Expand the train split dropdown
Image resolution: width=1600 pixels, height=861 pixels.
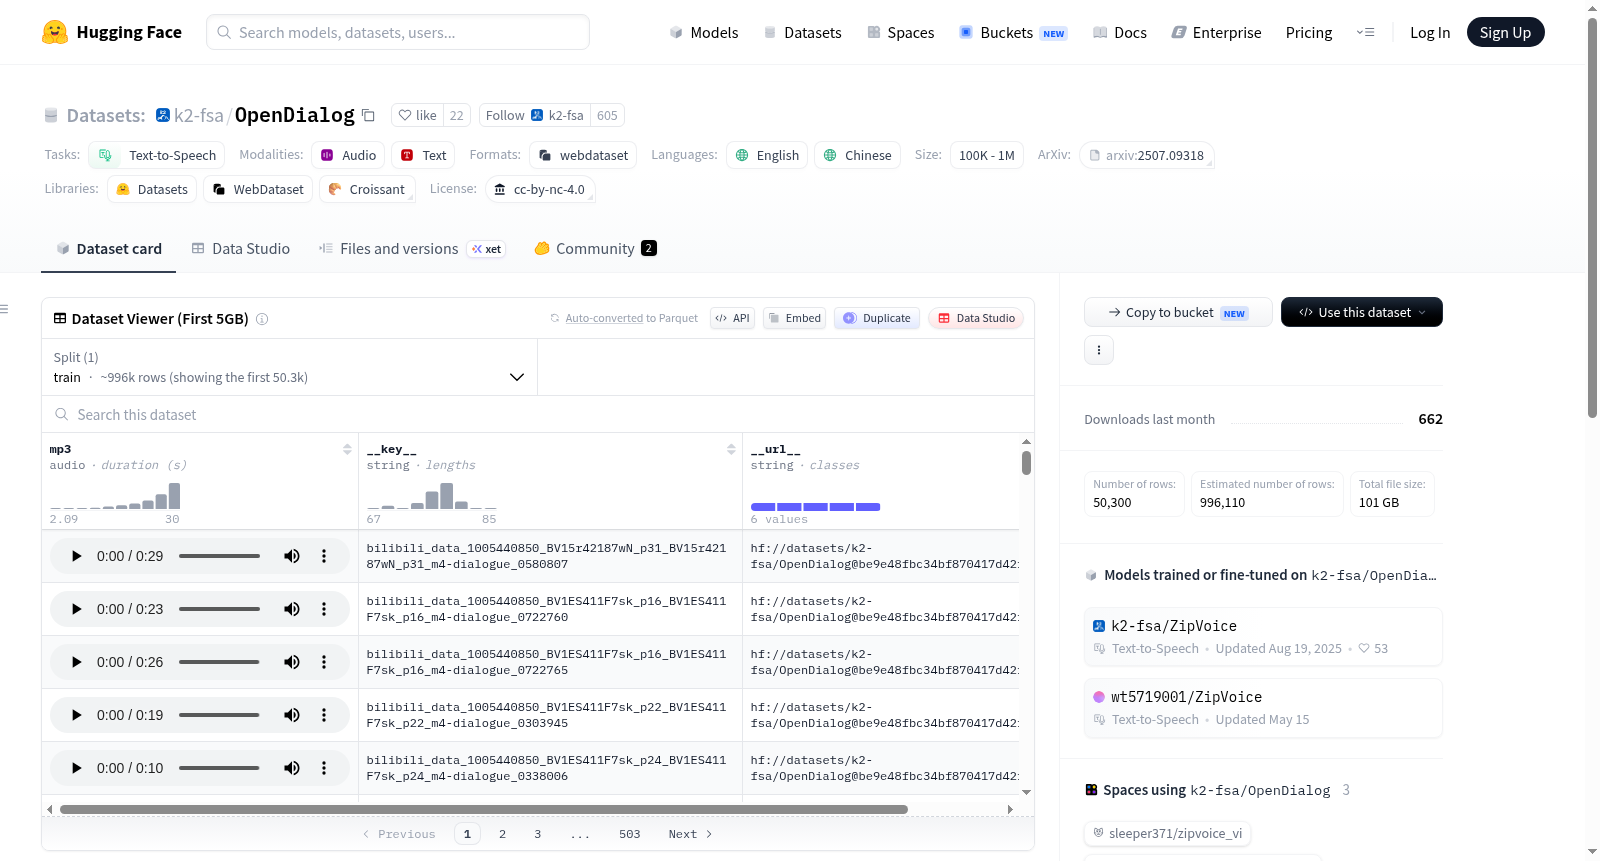(x=289, y=367)
